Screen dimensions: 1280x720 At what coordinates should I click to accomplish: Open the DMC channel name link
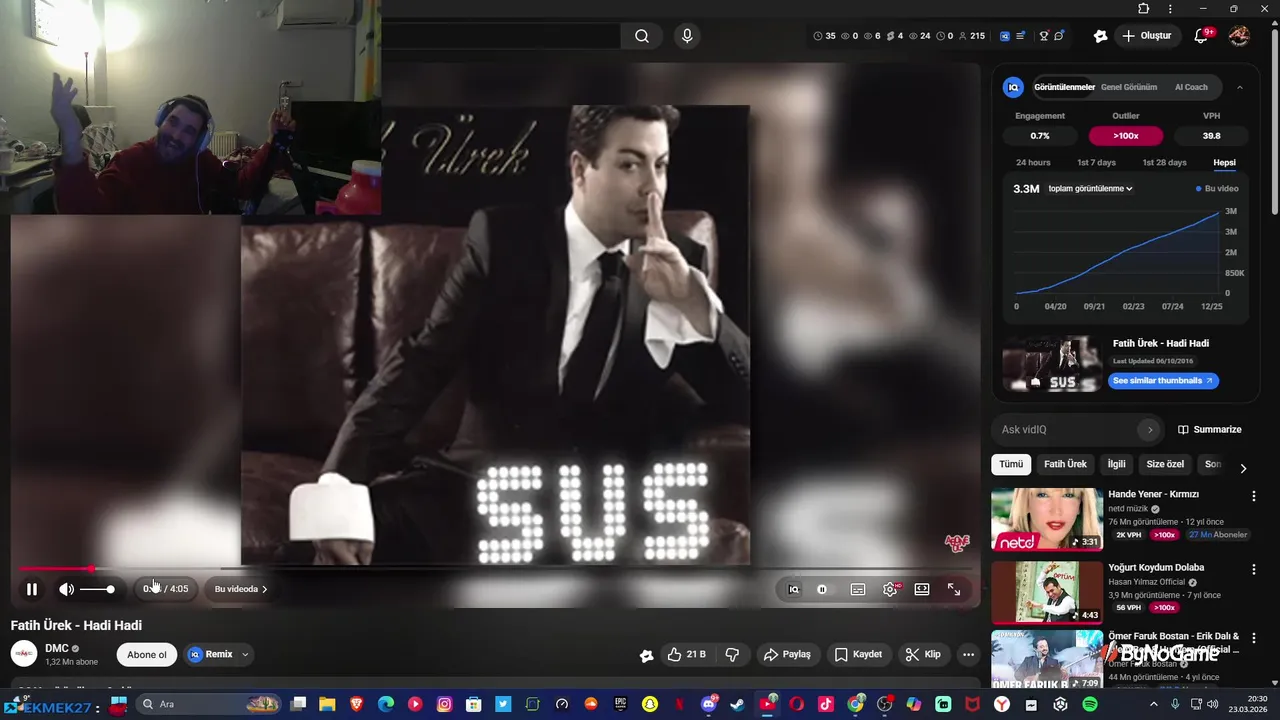[x=57, y=648]
